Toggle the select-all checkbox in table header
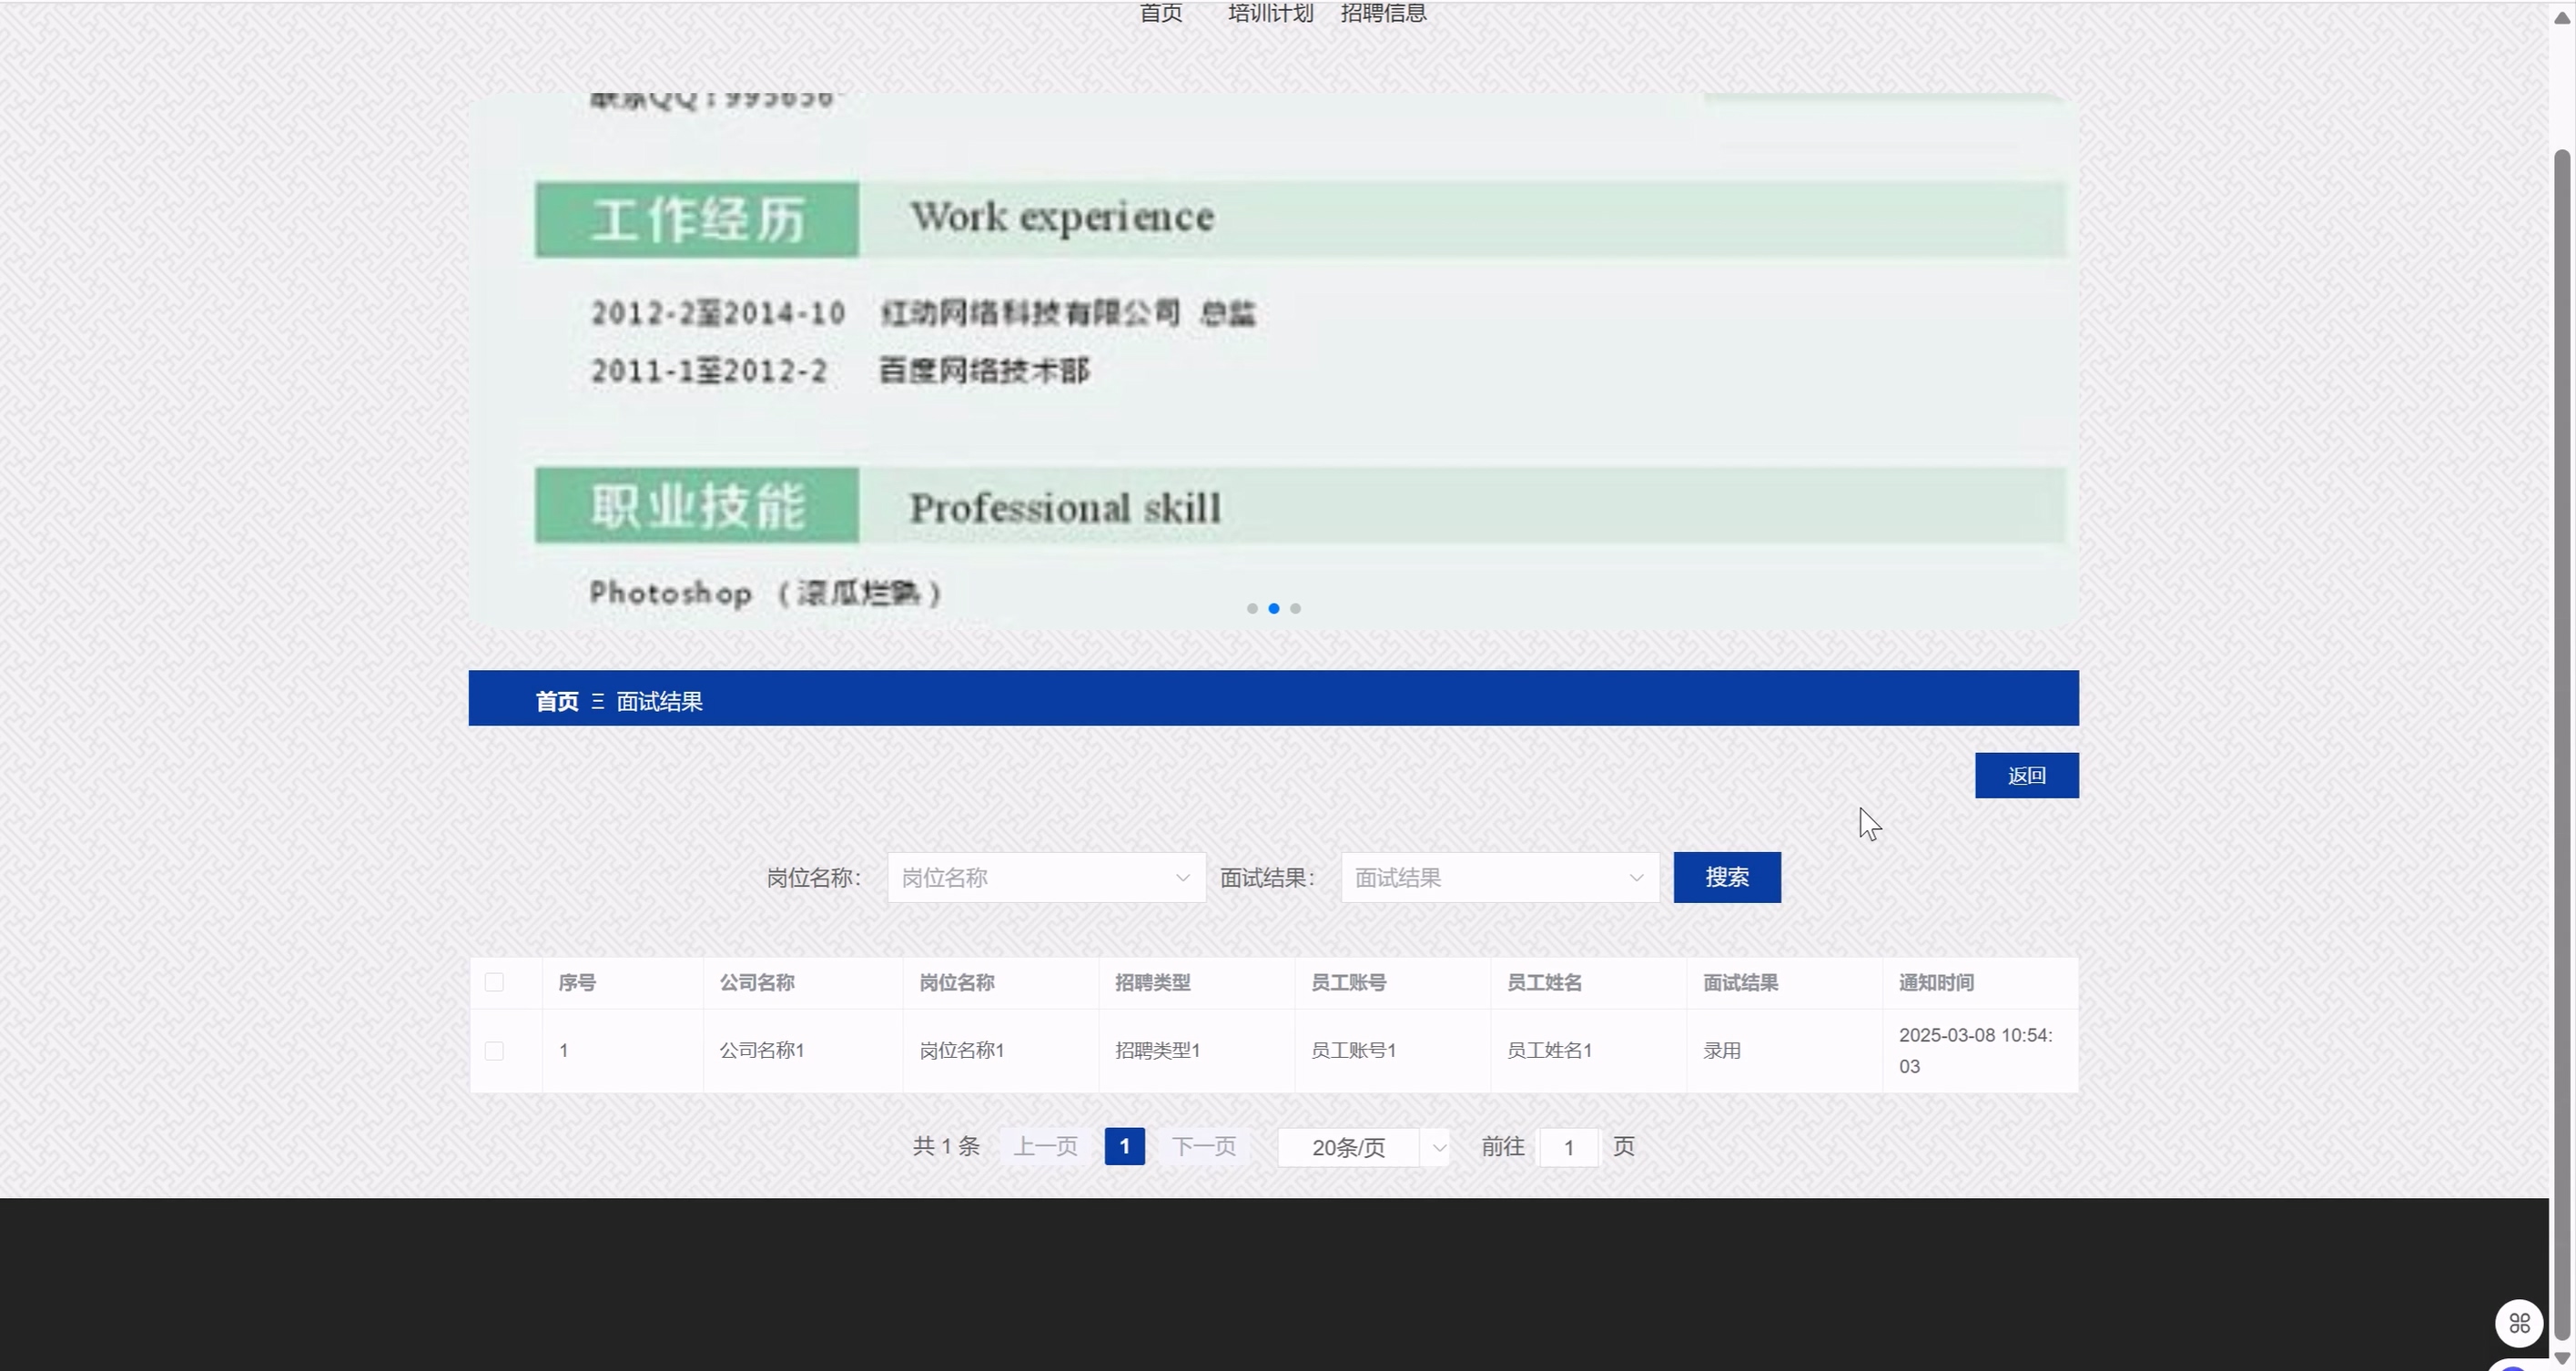 coord(494,982)
